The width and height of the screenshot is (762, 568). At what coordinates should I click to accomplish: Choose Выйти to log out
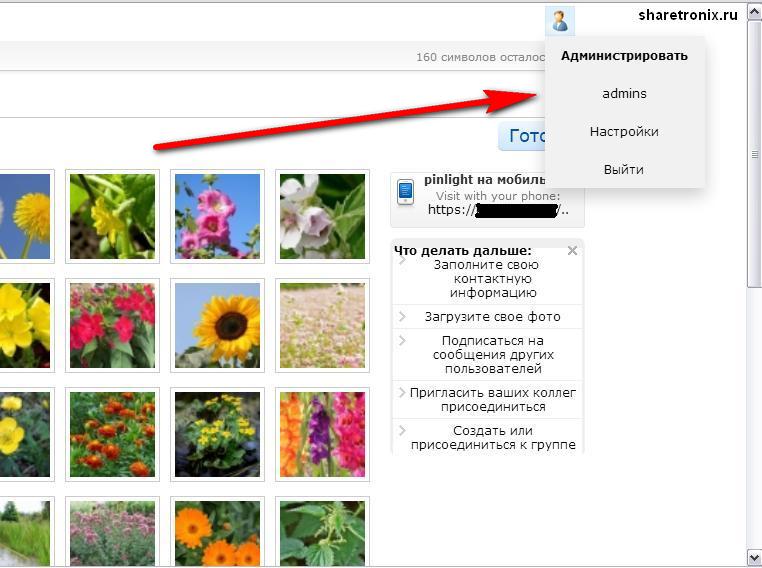pyautogui.click(x=624, y=170)
